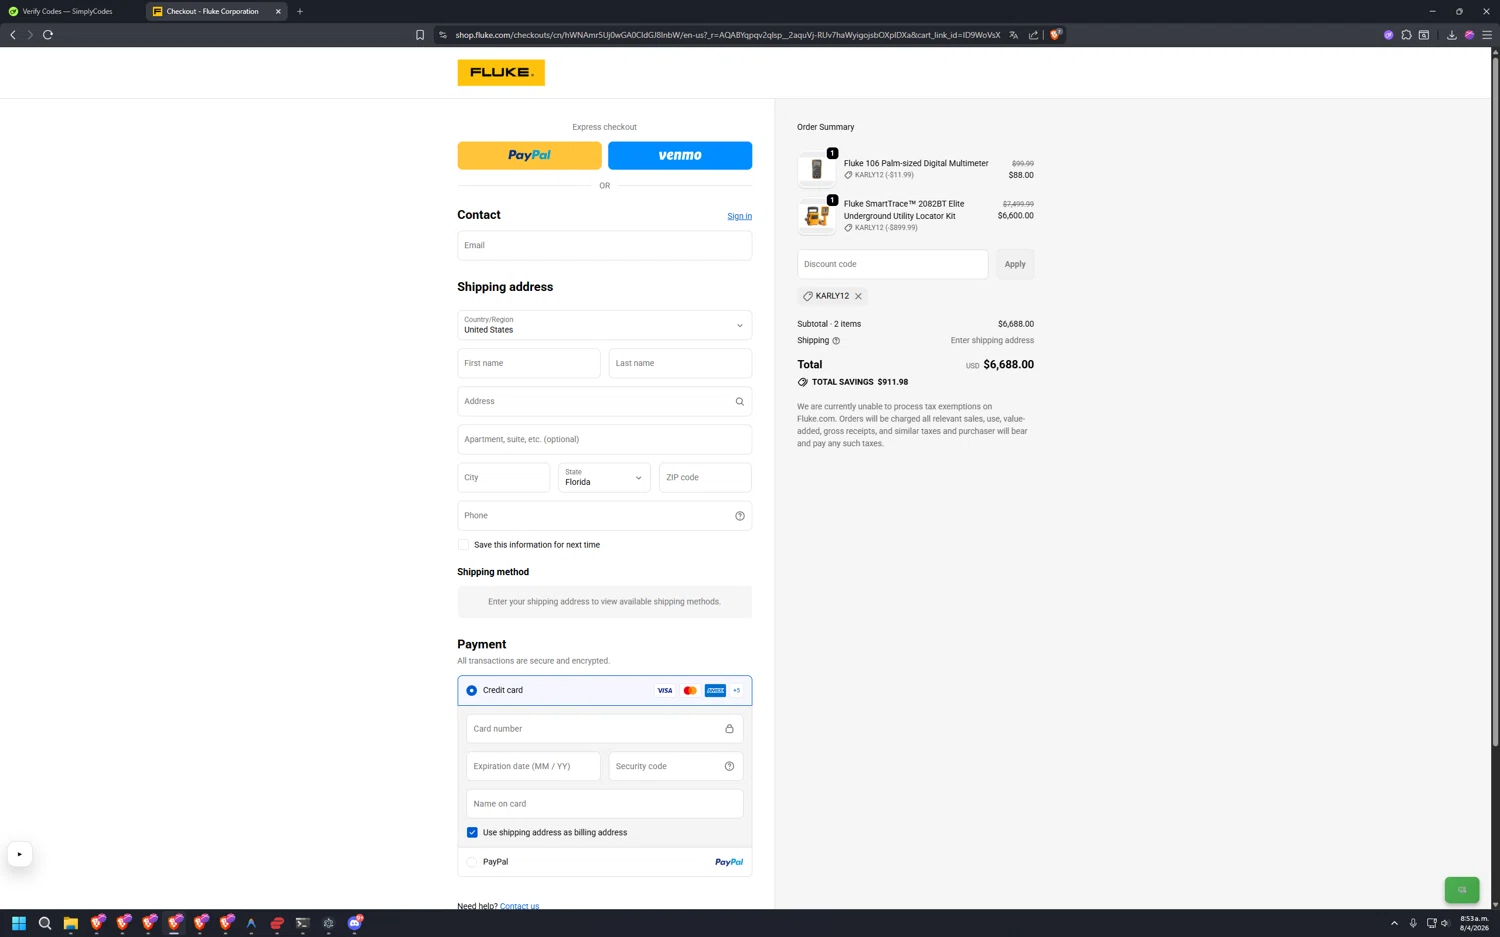
Task: Check Save this information for next time
Action: coord(463,545)
